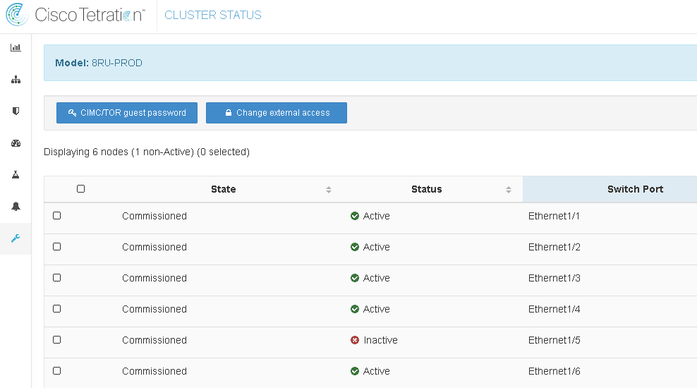
Task: Click green check icon for Ethernet1/4
Action: tap(355, 309)
